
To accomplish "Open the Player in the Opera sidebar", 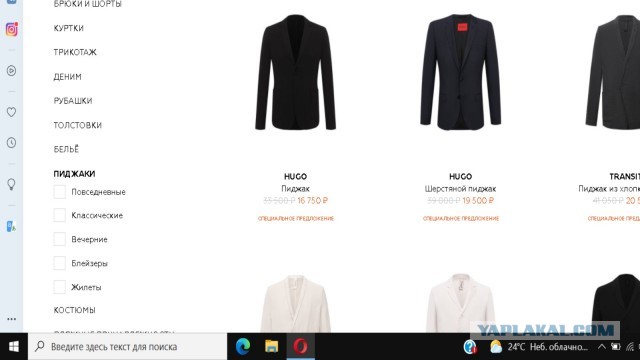I will click(x=11, y=71).
